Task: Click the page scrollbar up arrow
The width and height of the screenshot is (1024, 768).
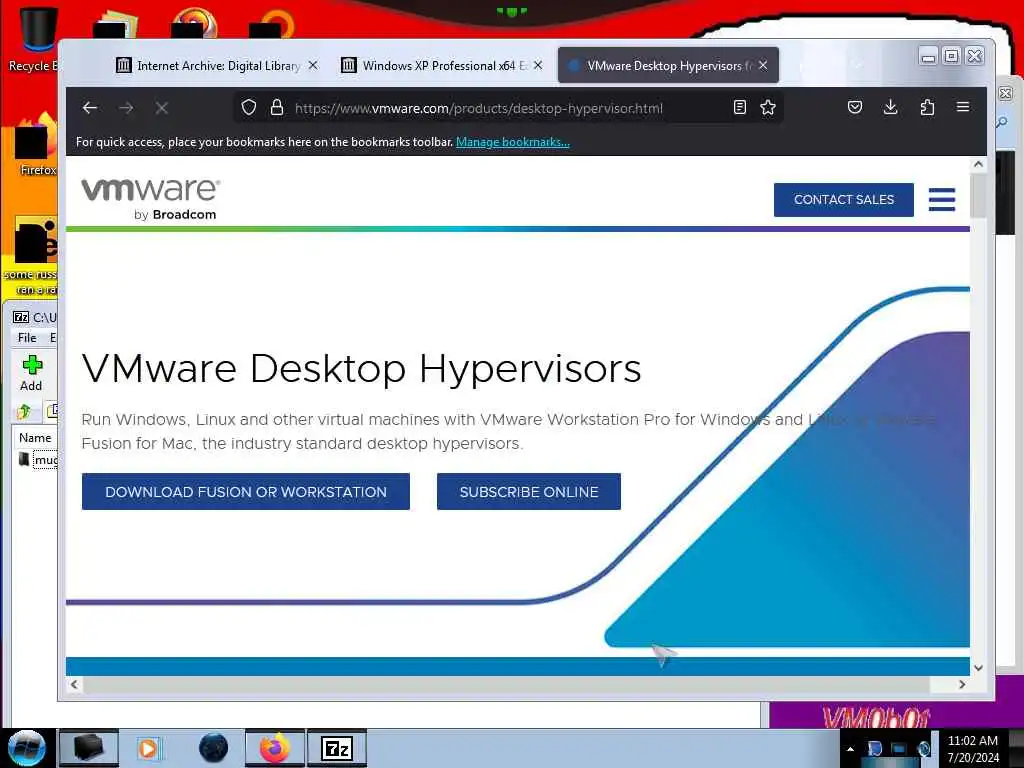Action: [978, 165]
